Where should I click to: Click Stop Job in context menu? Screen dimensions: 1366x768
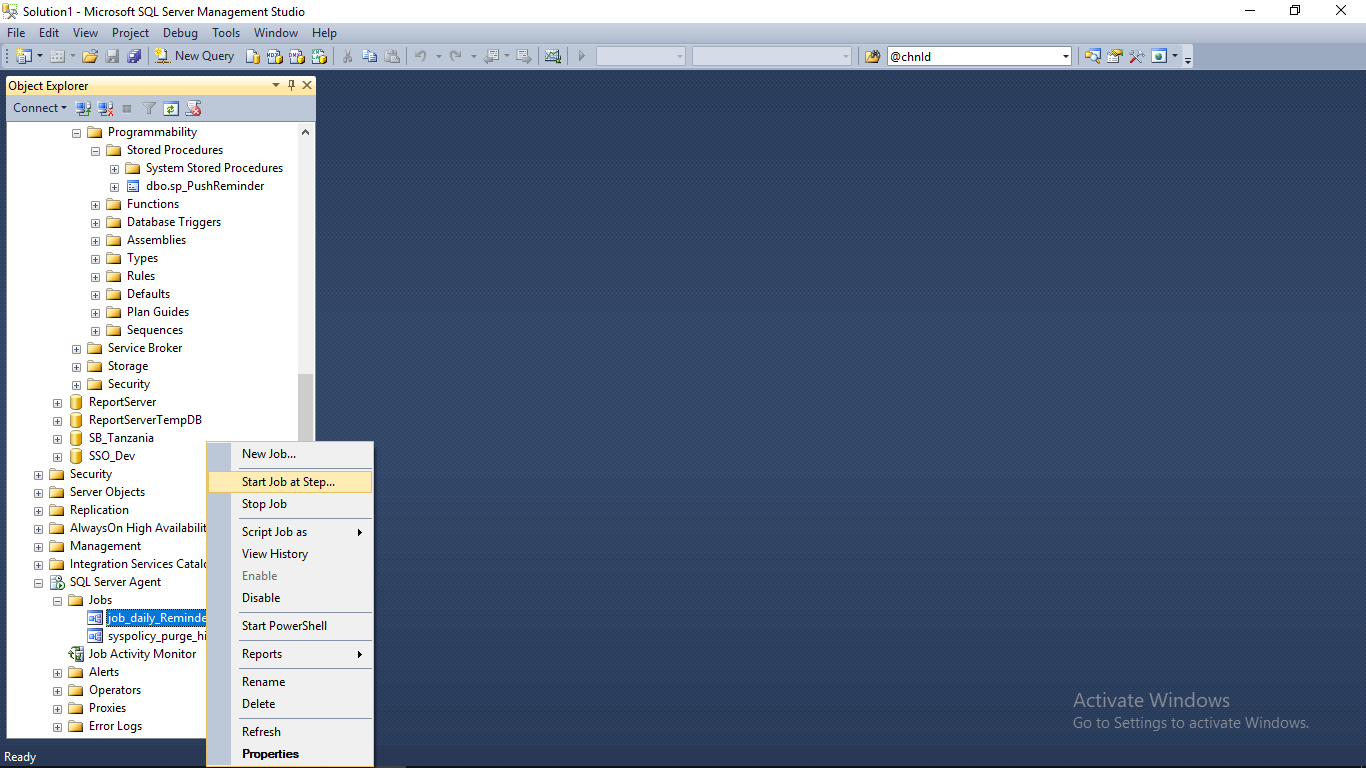pos(289,504)
